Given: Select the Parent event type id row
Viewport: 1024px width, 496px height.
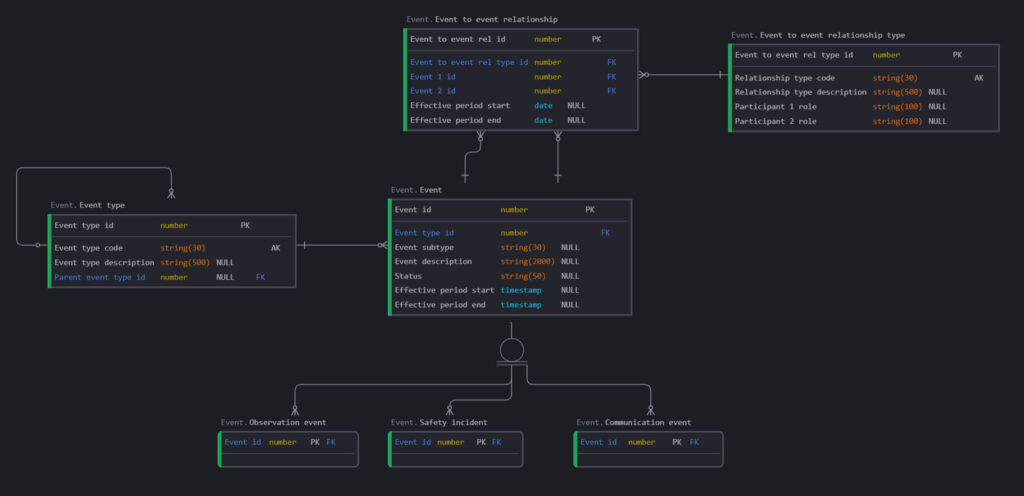Looking at the screenshot, I should click(100, 277).
